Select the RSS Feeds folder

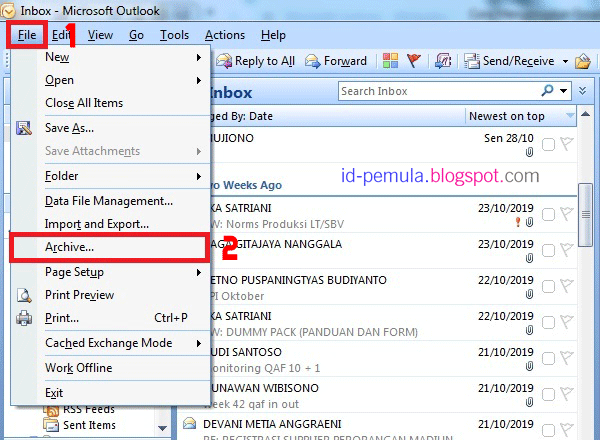click(89, 409)
